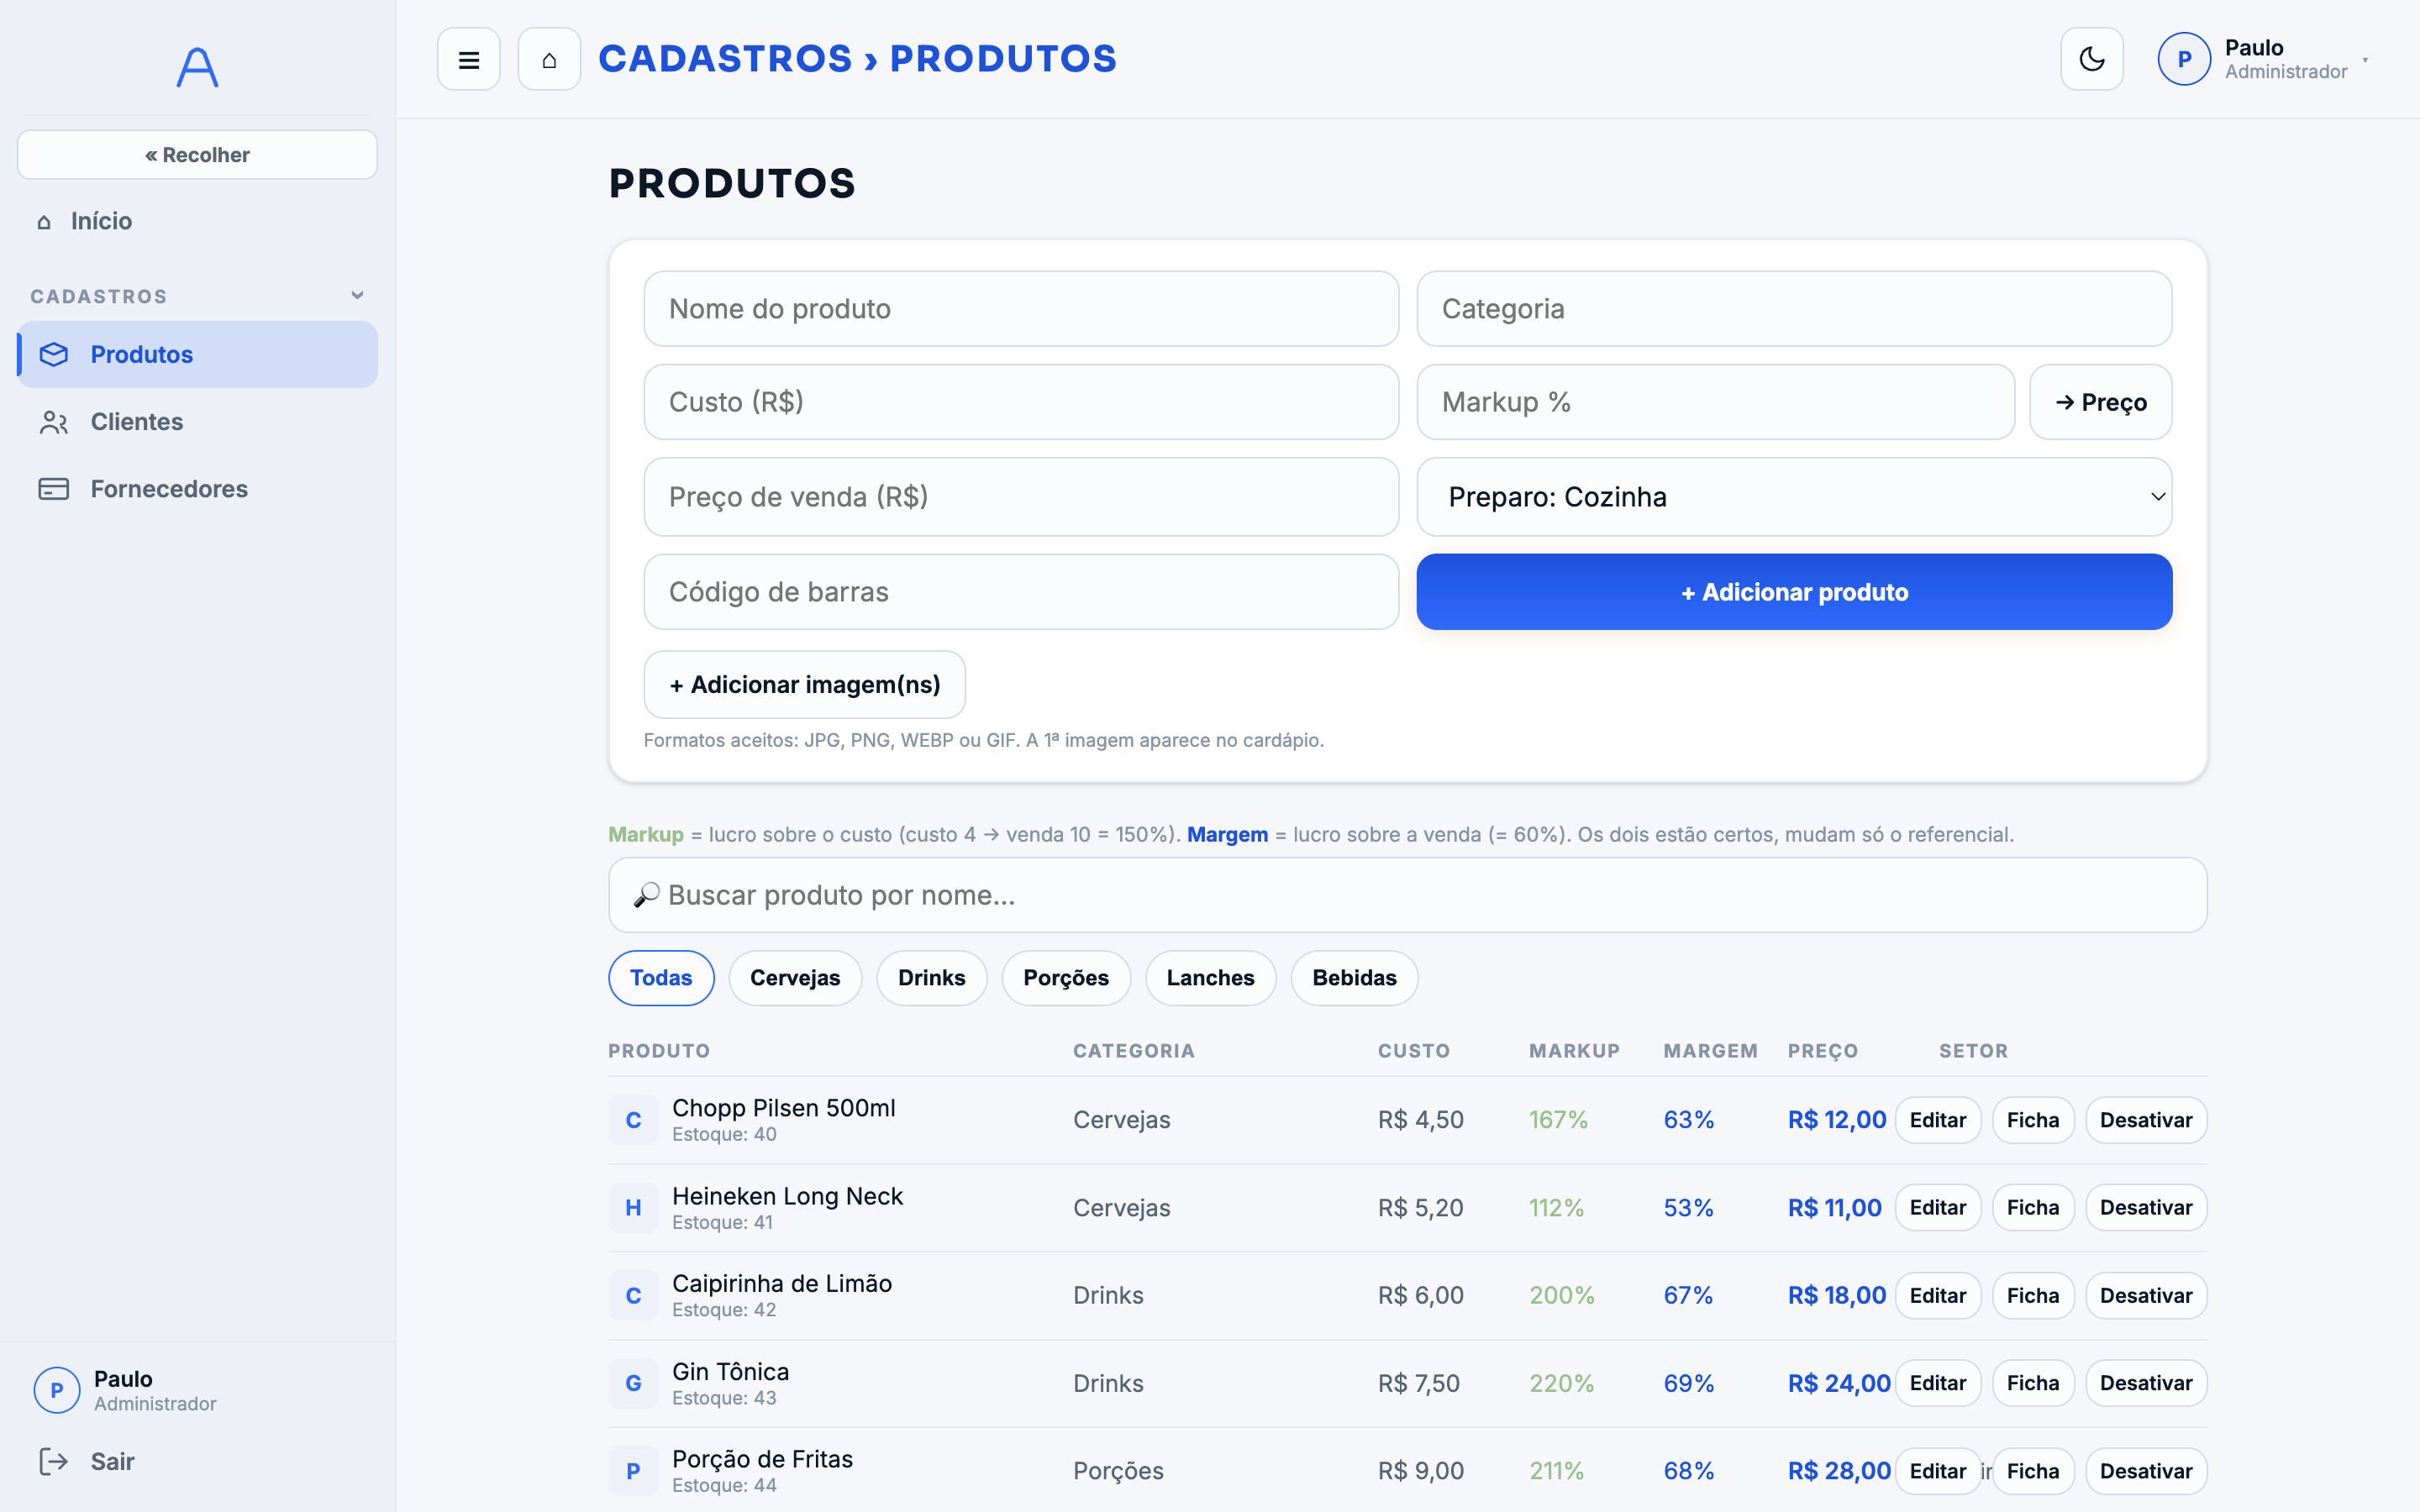Filter by Drinks category
2420x1512 pixels.
point(931,978)
